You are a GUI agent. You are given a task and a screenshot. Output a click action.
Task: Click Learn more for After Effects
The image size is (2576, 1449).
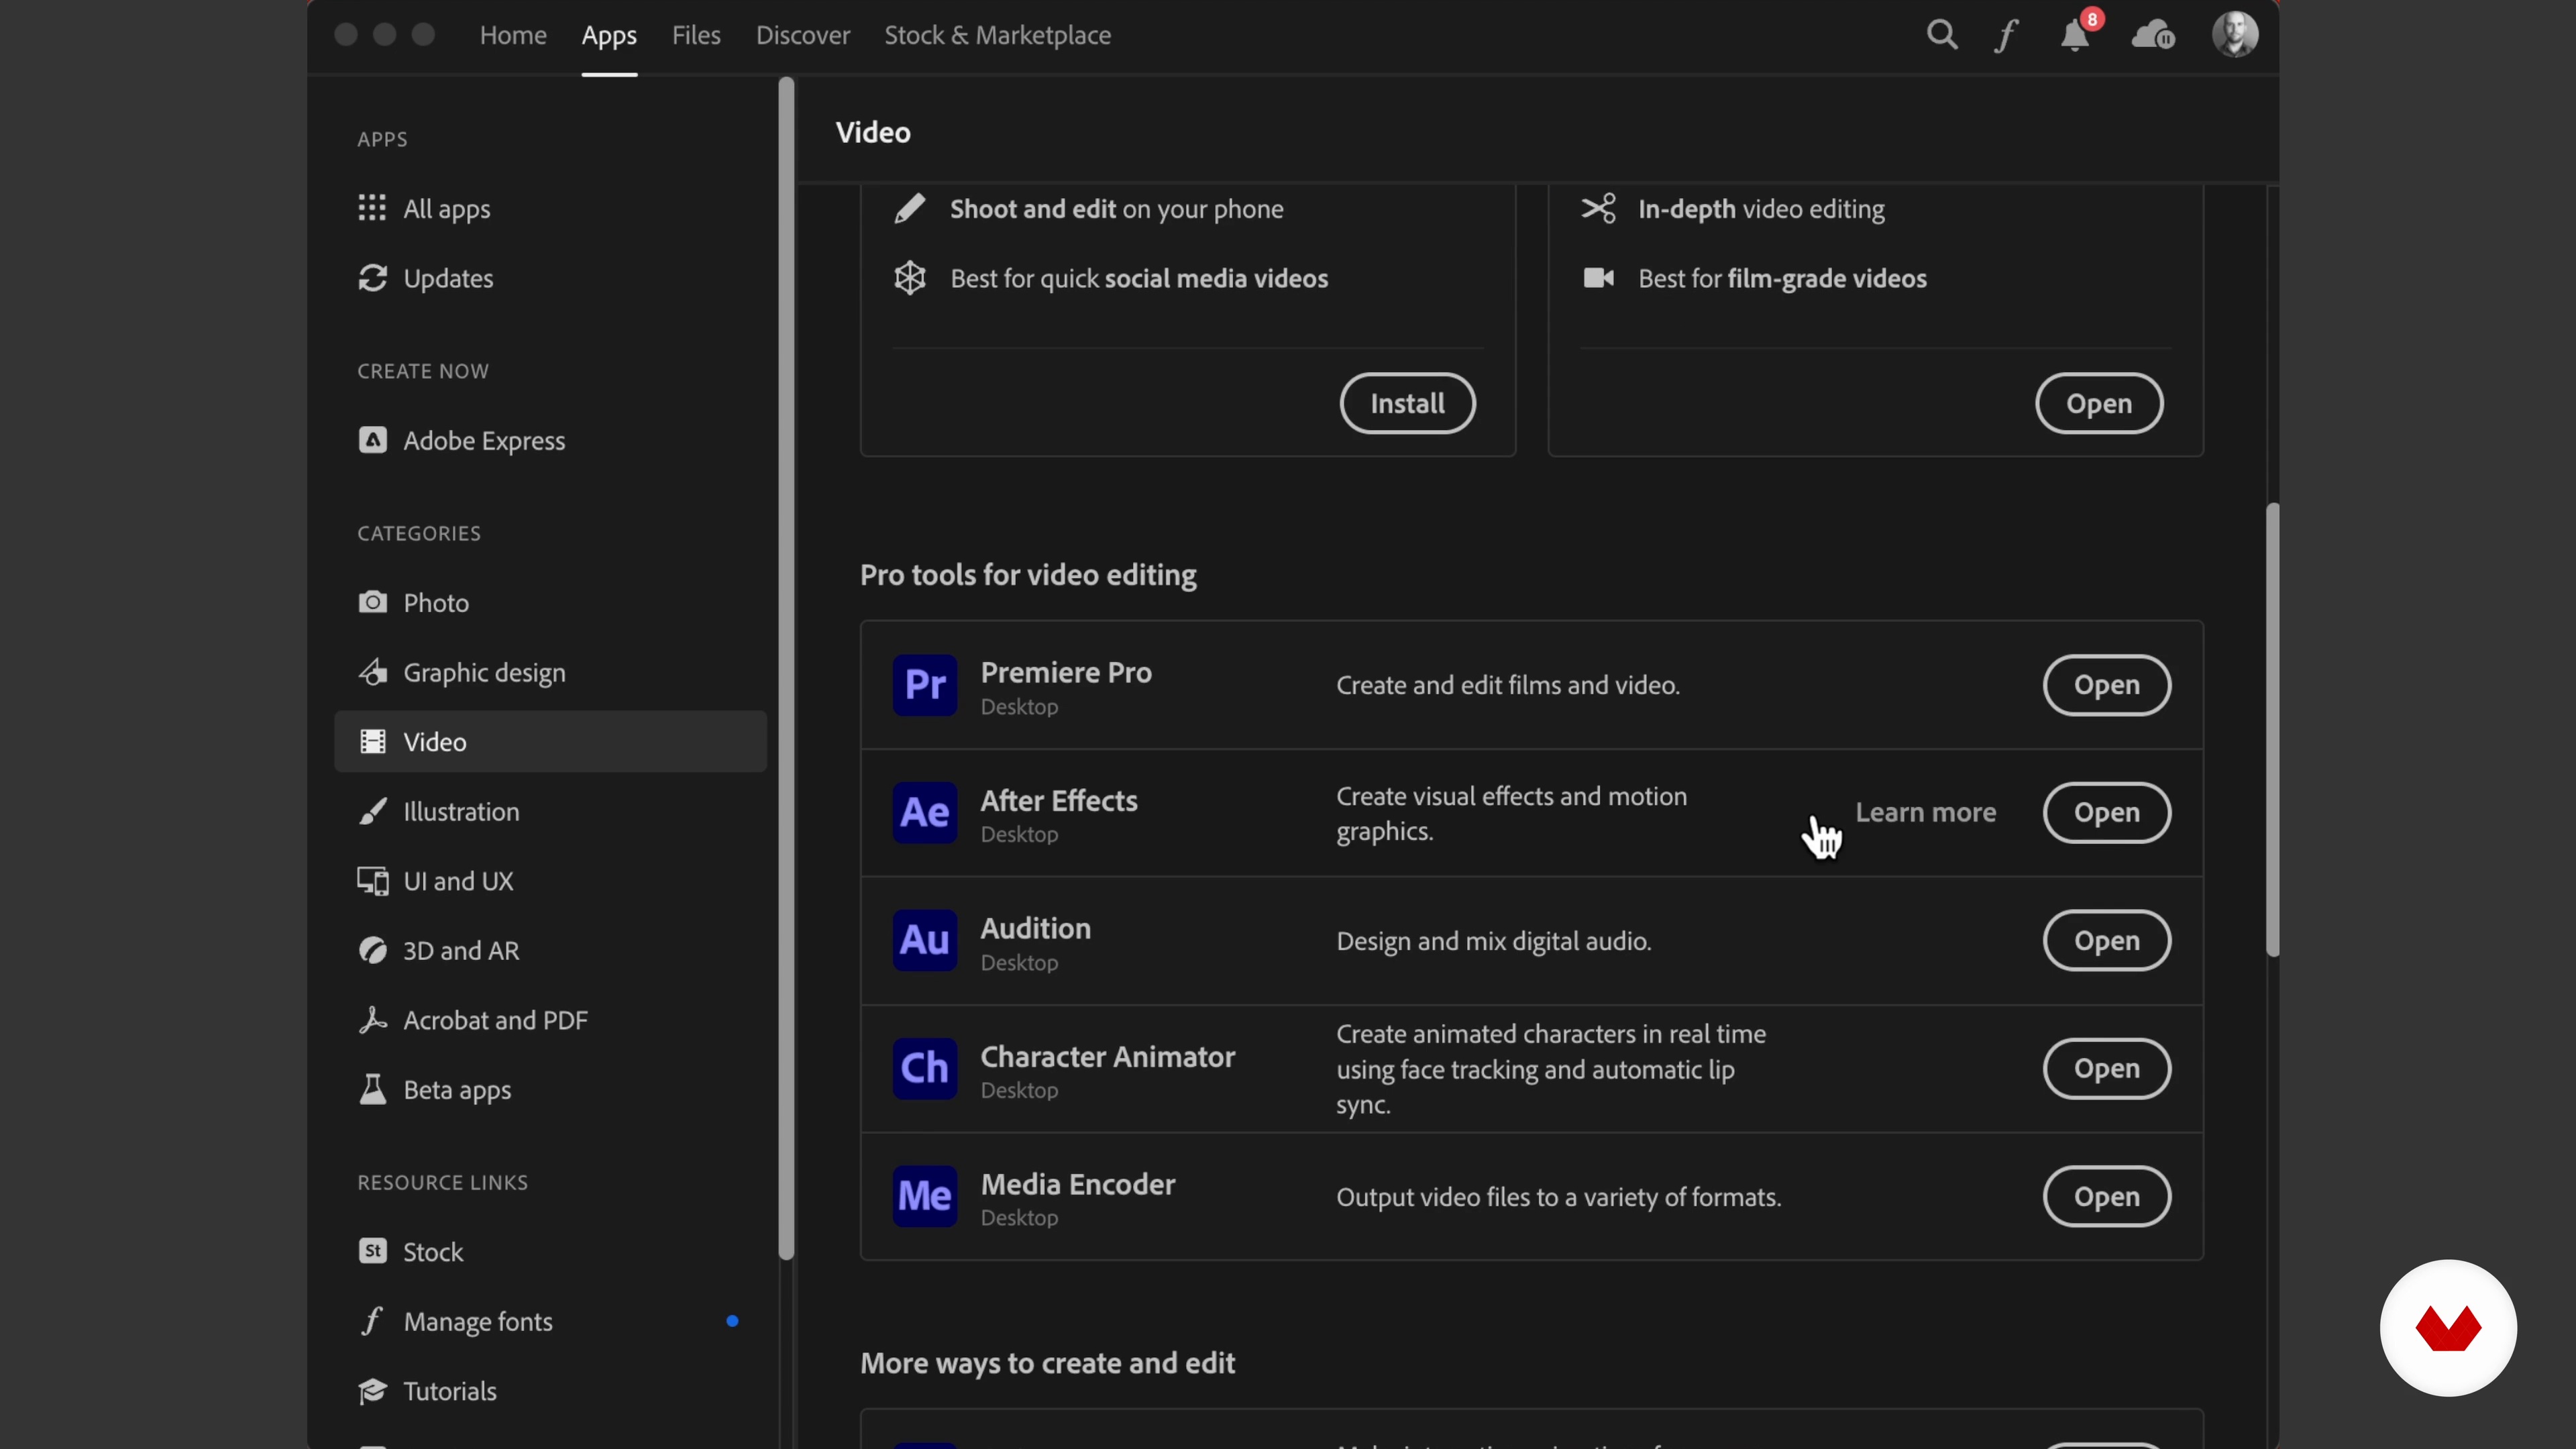pos(1925,813)
